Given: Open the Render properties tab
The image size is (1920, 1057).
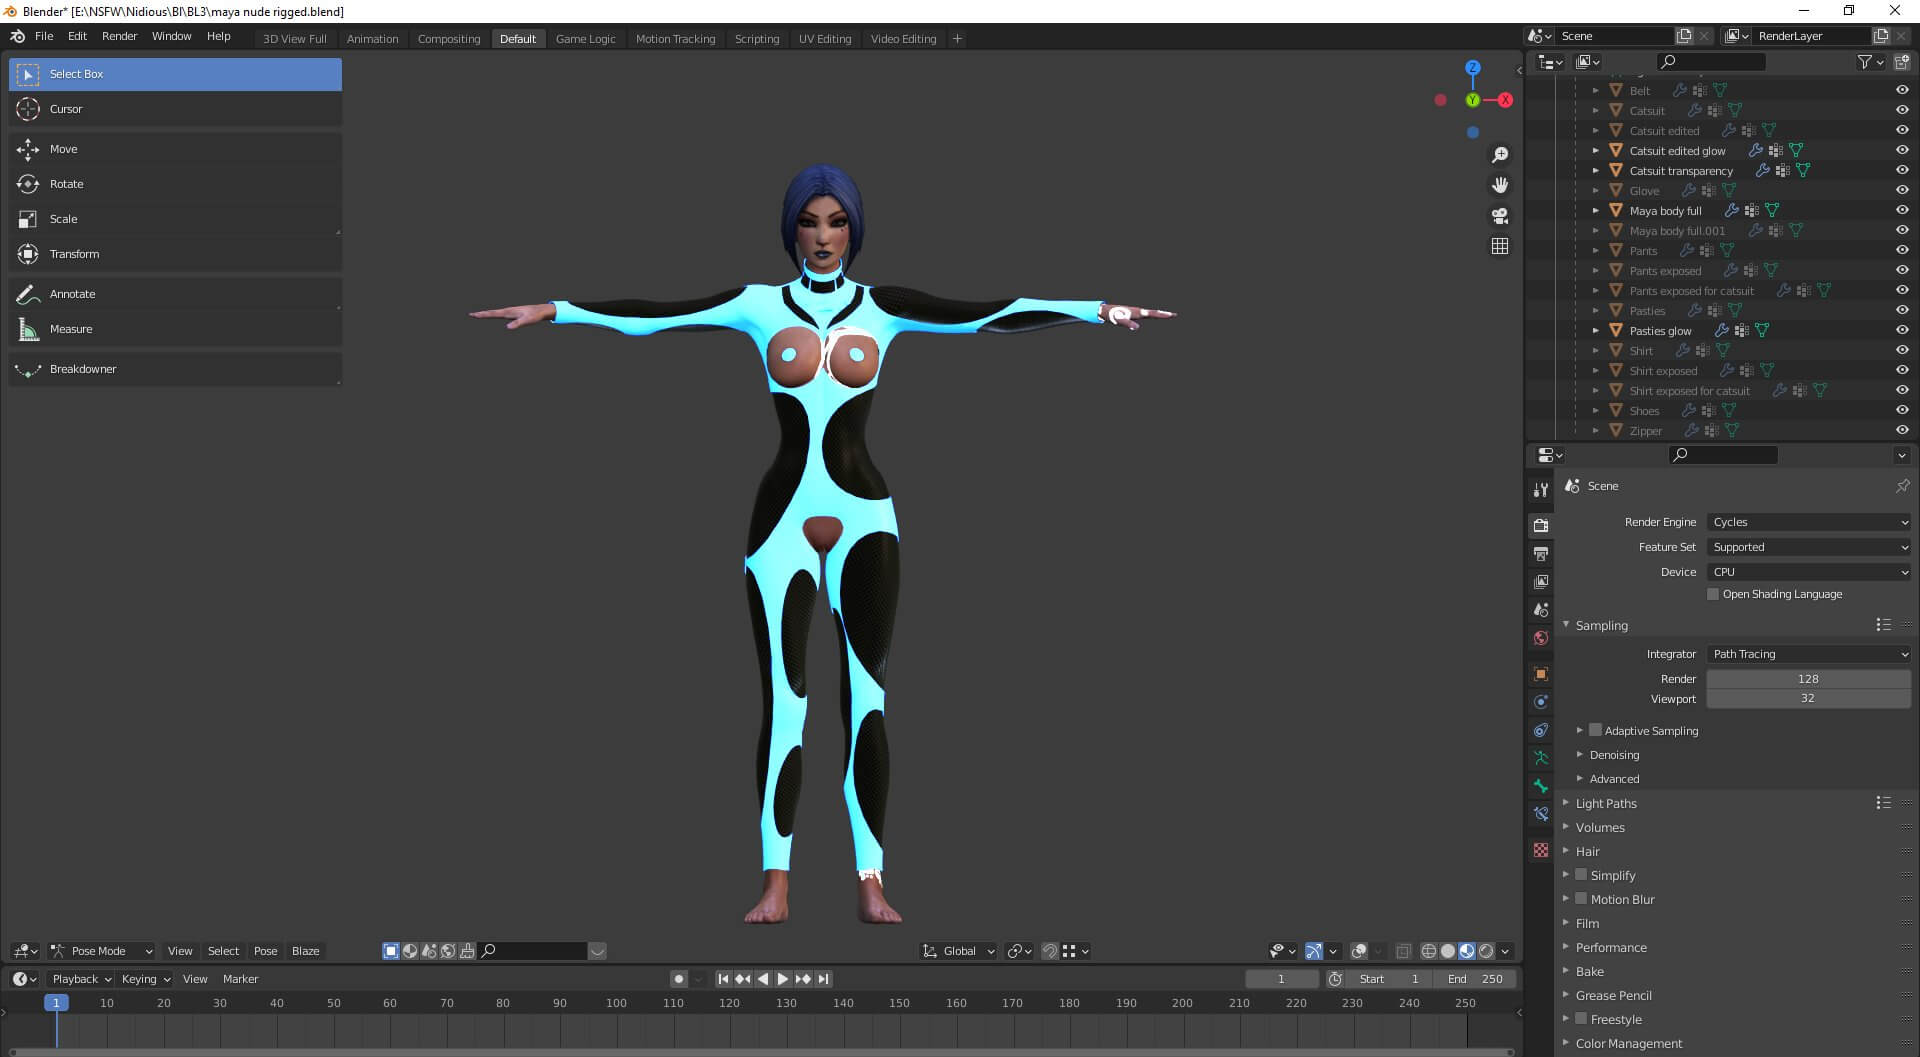Looking at the screenshot, I should [x=1541, y=525].
